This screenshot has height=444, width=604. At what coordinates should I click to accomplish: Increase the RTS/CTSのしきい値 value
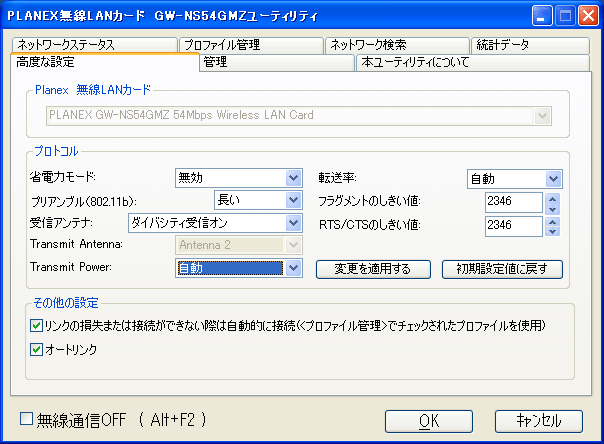tap(553, 222)
